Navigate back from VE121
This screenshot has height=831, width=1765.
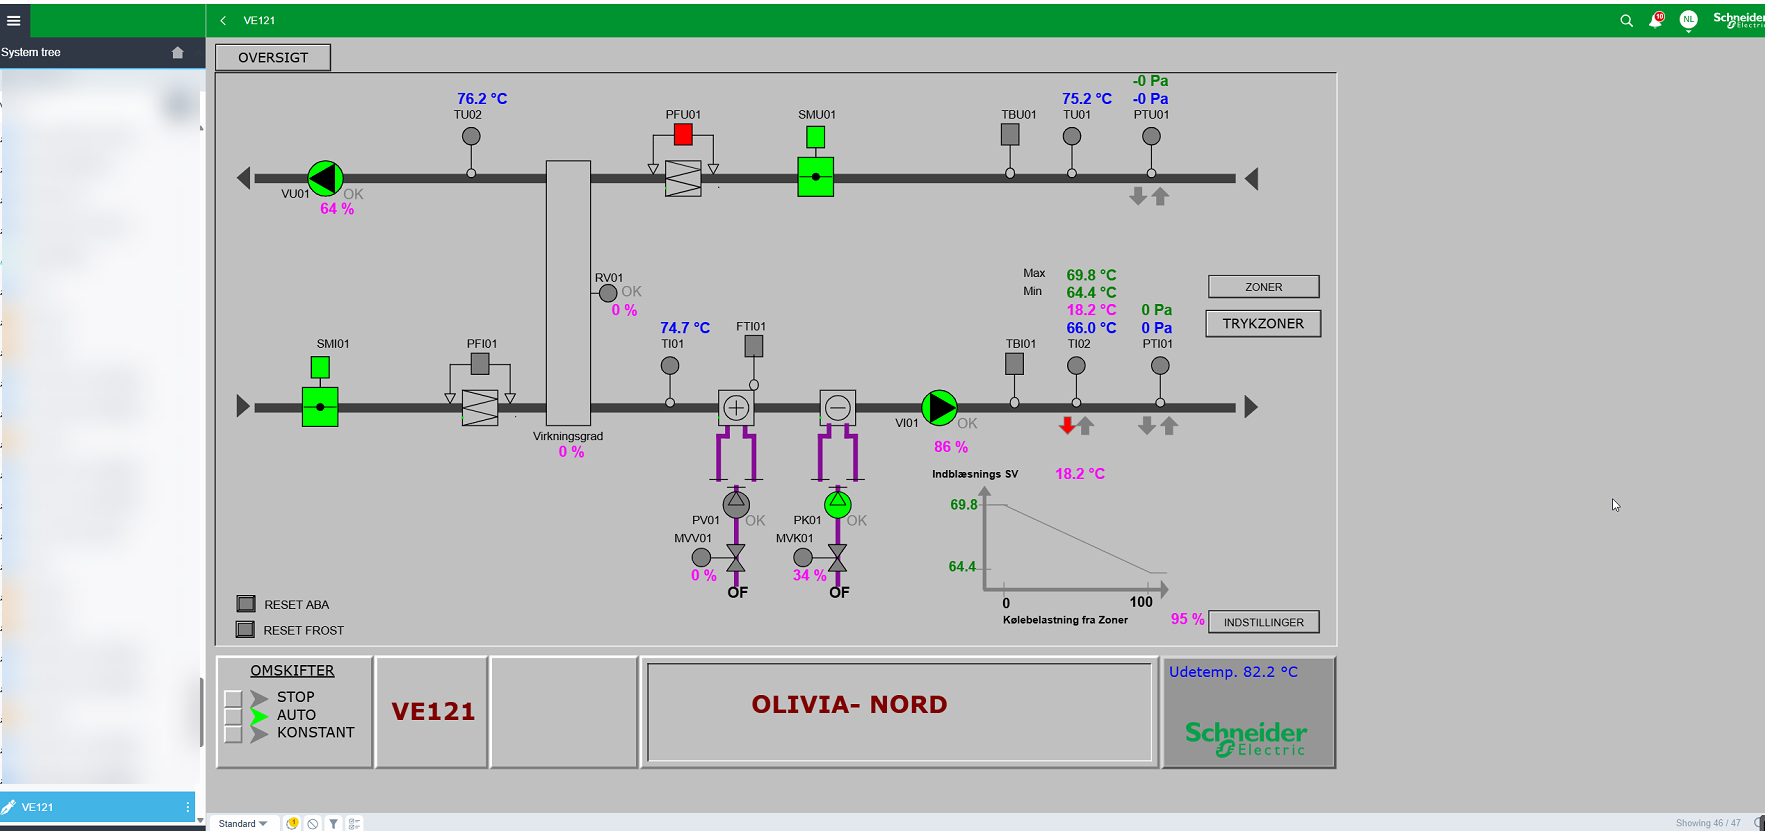click(x=223, y=20)
